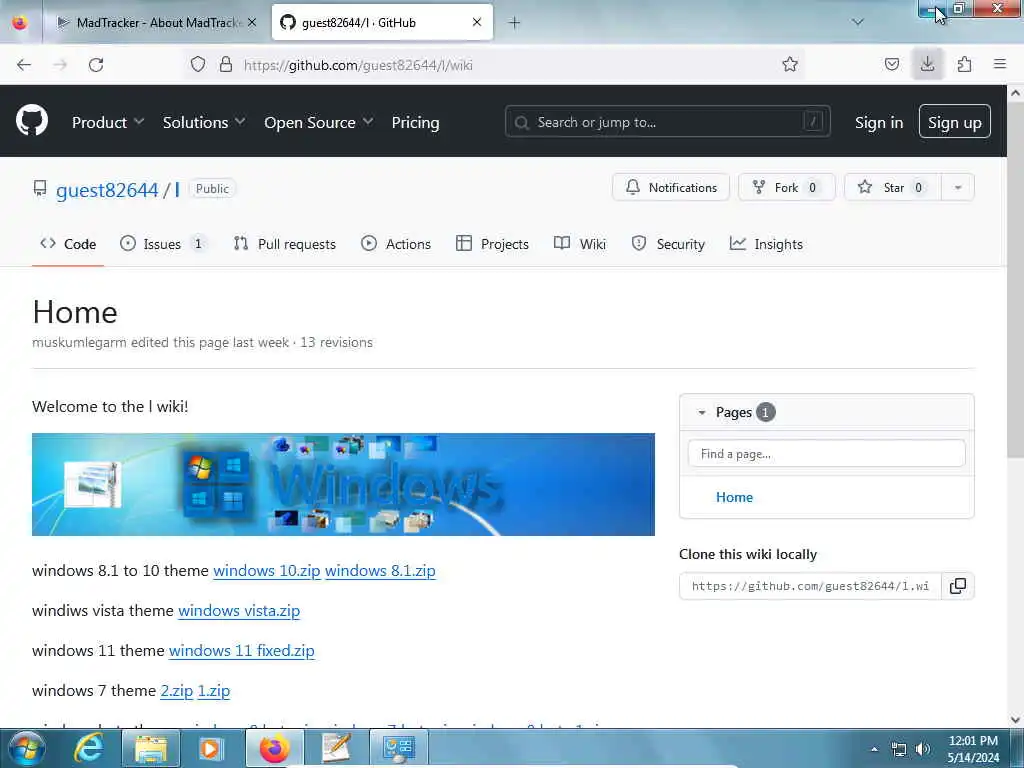
Task: Click the Windows Start orb
Action: [x=27, y=748]
